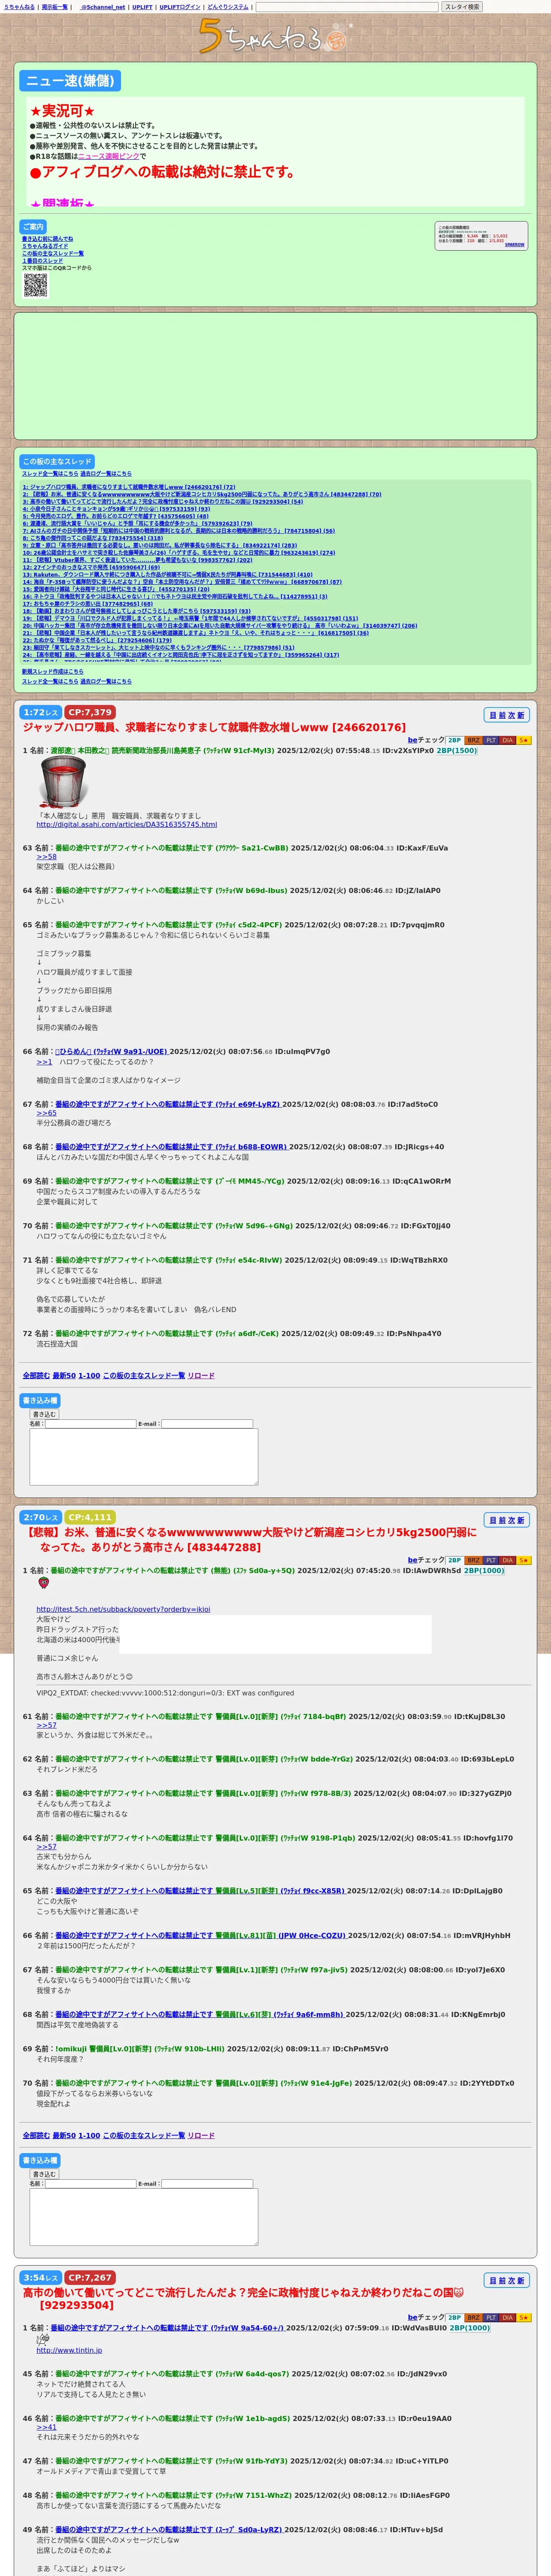Screen dimensions: 551x2576
Task: Click the 2BP badge in the お米 thread header
Action: click(x=455, y=1560)
